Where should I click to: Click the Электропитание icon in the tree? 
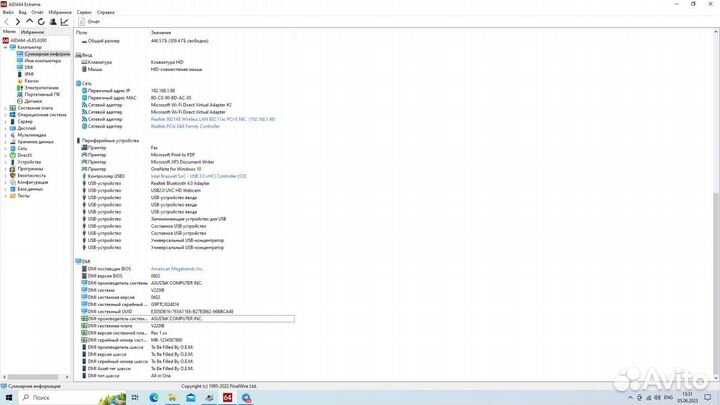pos(20,88)
